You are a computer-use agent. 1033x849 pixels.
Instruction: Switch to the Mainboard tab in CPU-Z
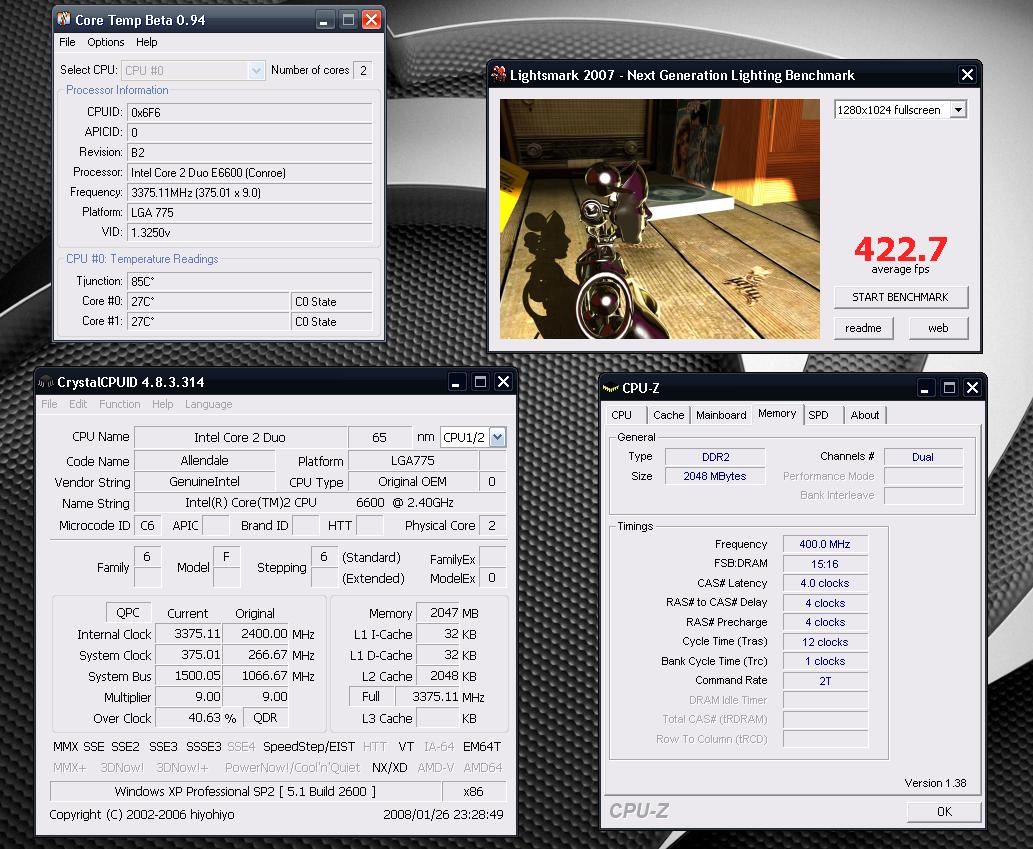[x=721, y=415]
